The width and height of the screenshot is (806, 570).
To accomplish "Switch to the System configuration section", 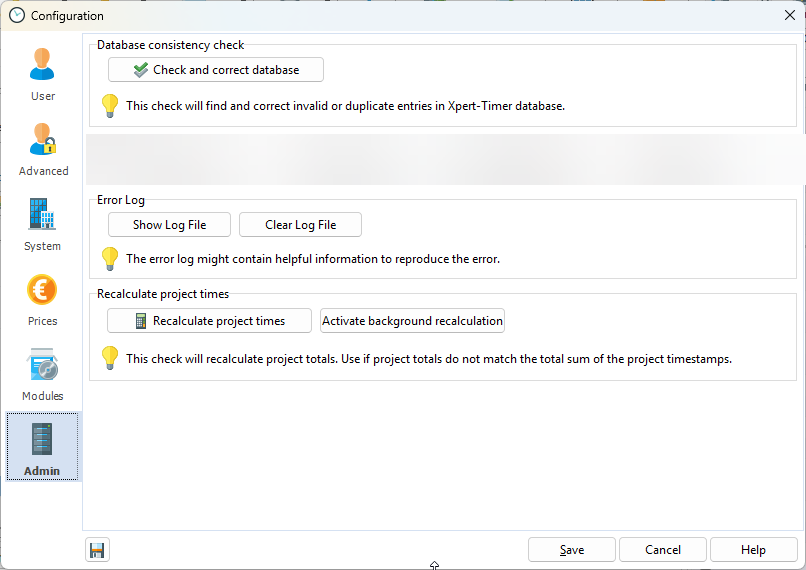I will [43, 223].
